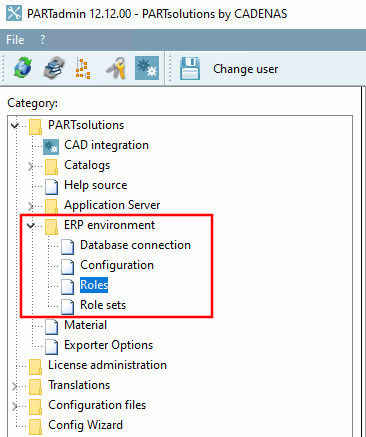Select Config Wizard tree item

coord(85,425)
